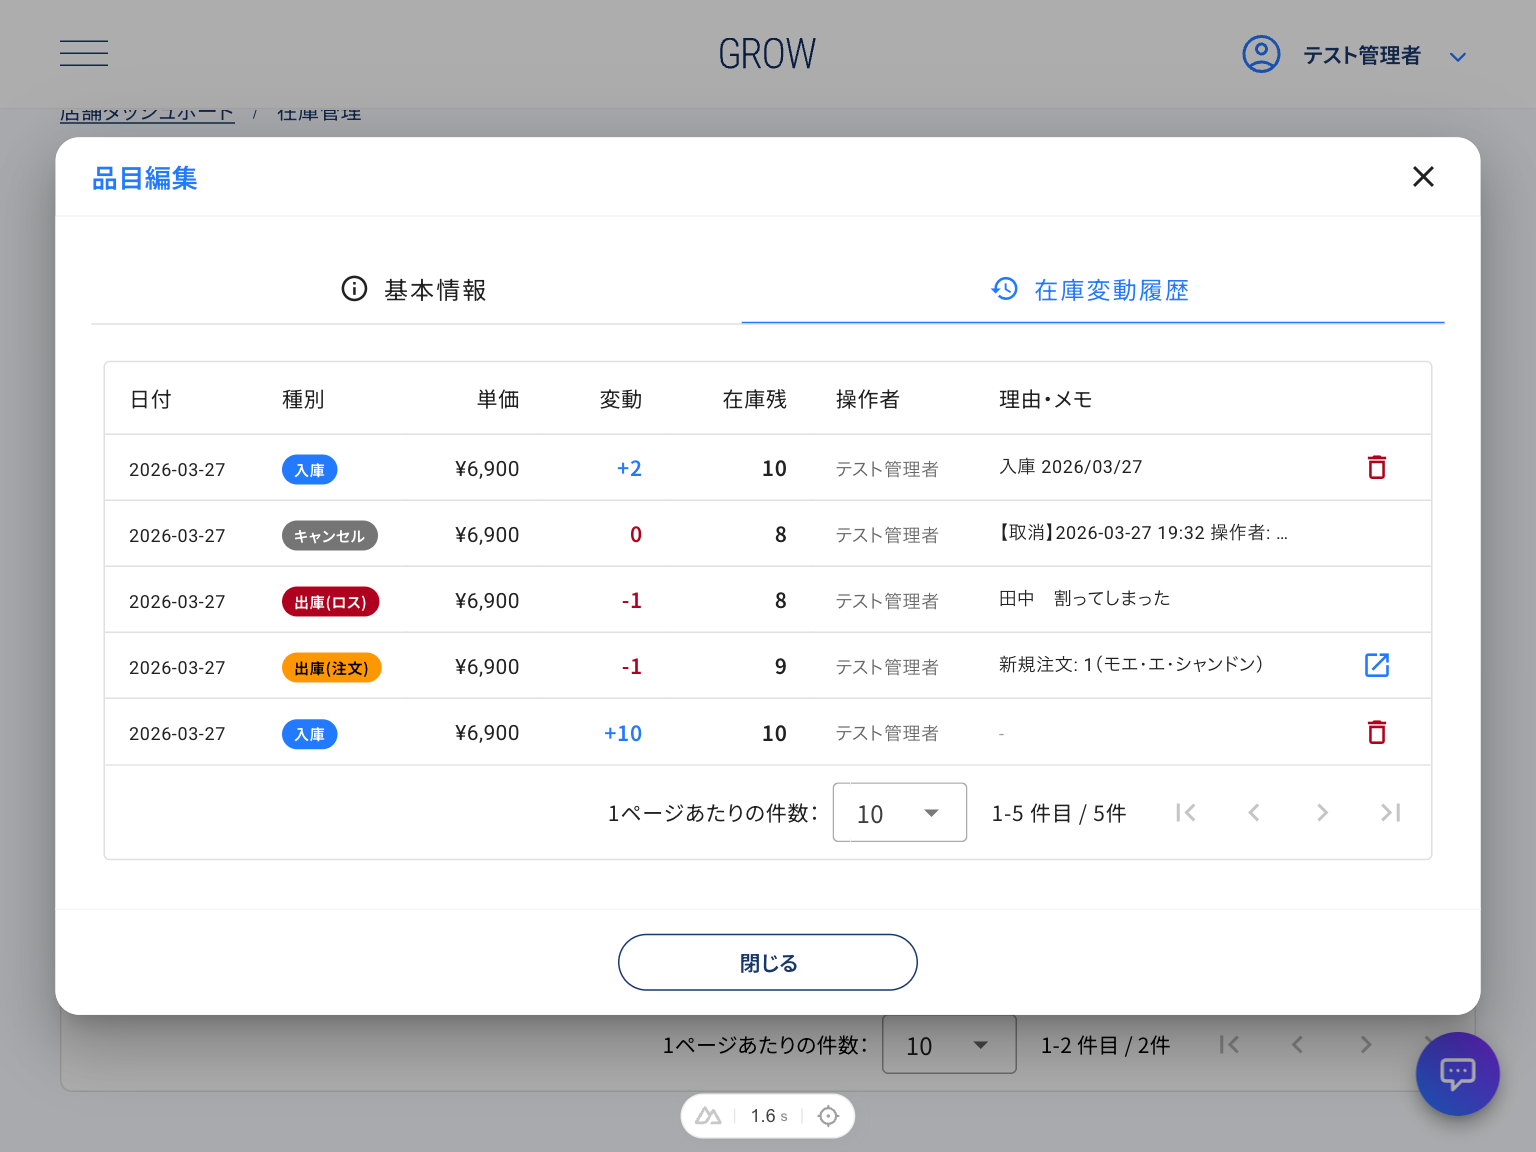Jump to the first history page
This screenshot has width=1536, height=1152.
(x=1186, y=813)
